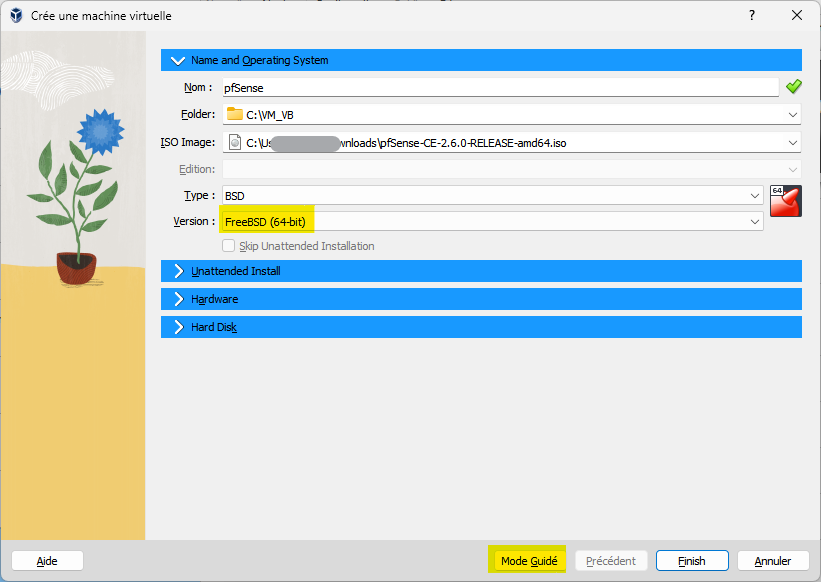Close the Crée une machine virtuelle dialog
The image size is (821, 582).
pos(796,15)
